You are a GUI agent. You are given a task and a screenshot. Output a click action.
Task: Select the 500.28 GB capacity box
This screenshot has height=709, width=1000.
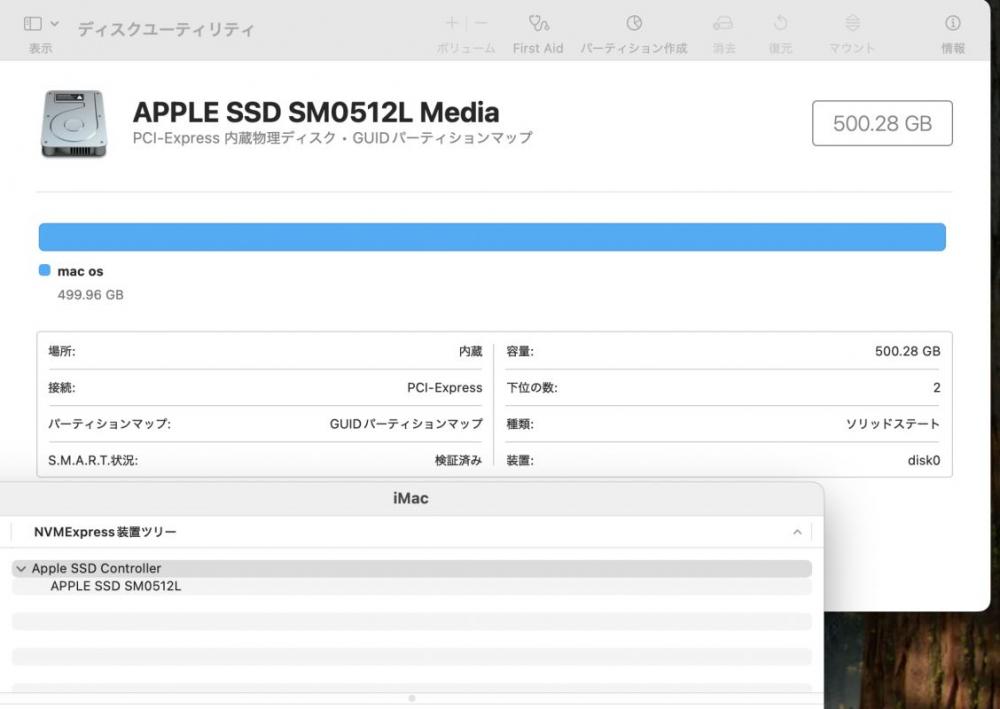(882, 123)
